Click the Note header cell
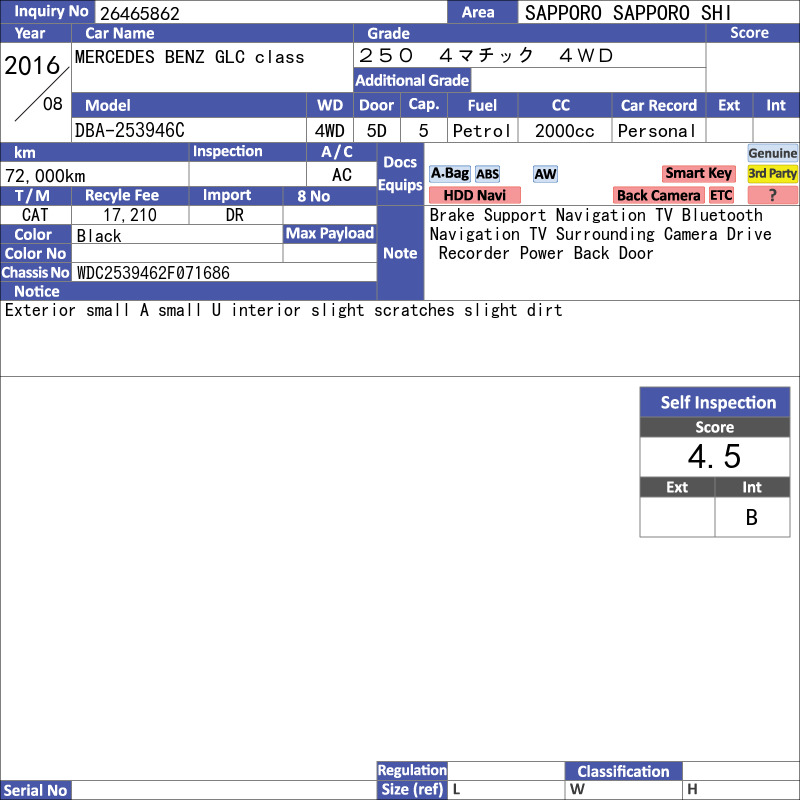The height and width of the screenshot is (800, 800). click(401, 253)
